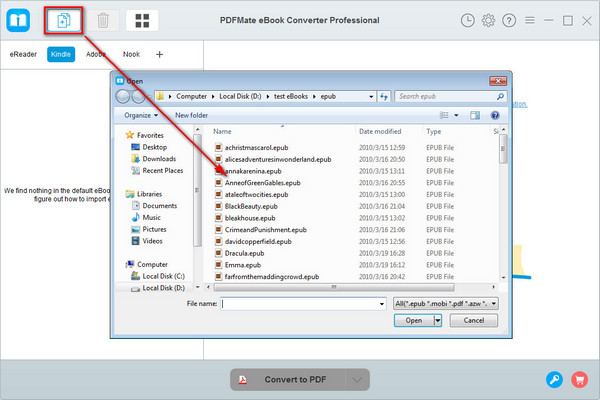This screenshot has height=400, width=600.
Task: Select Music library
Action: pyautogui.click(x=146, y=217)
